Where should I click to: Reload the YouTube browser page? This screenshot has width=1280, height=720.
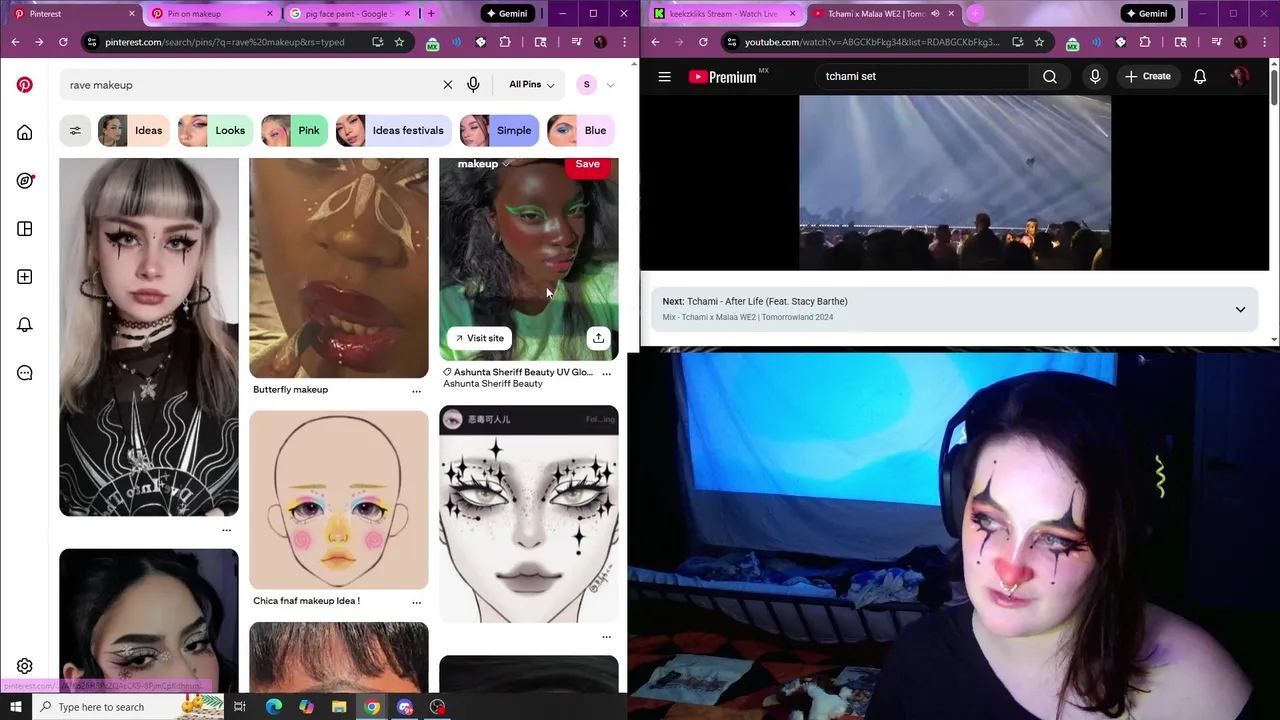[703, 42]
